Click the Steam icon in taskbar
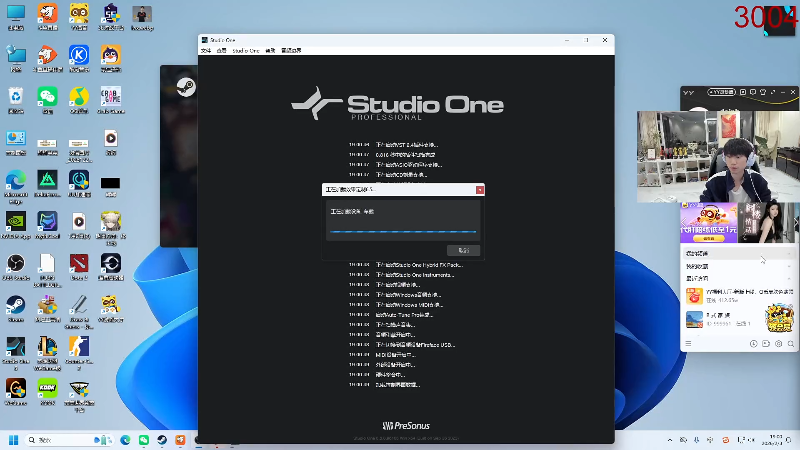Screen dimensions: 800x450 pyautogui.click(x=162, y=440)
